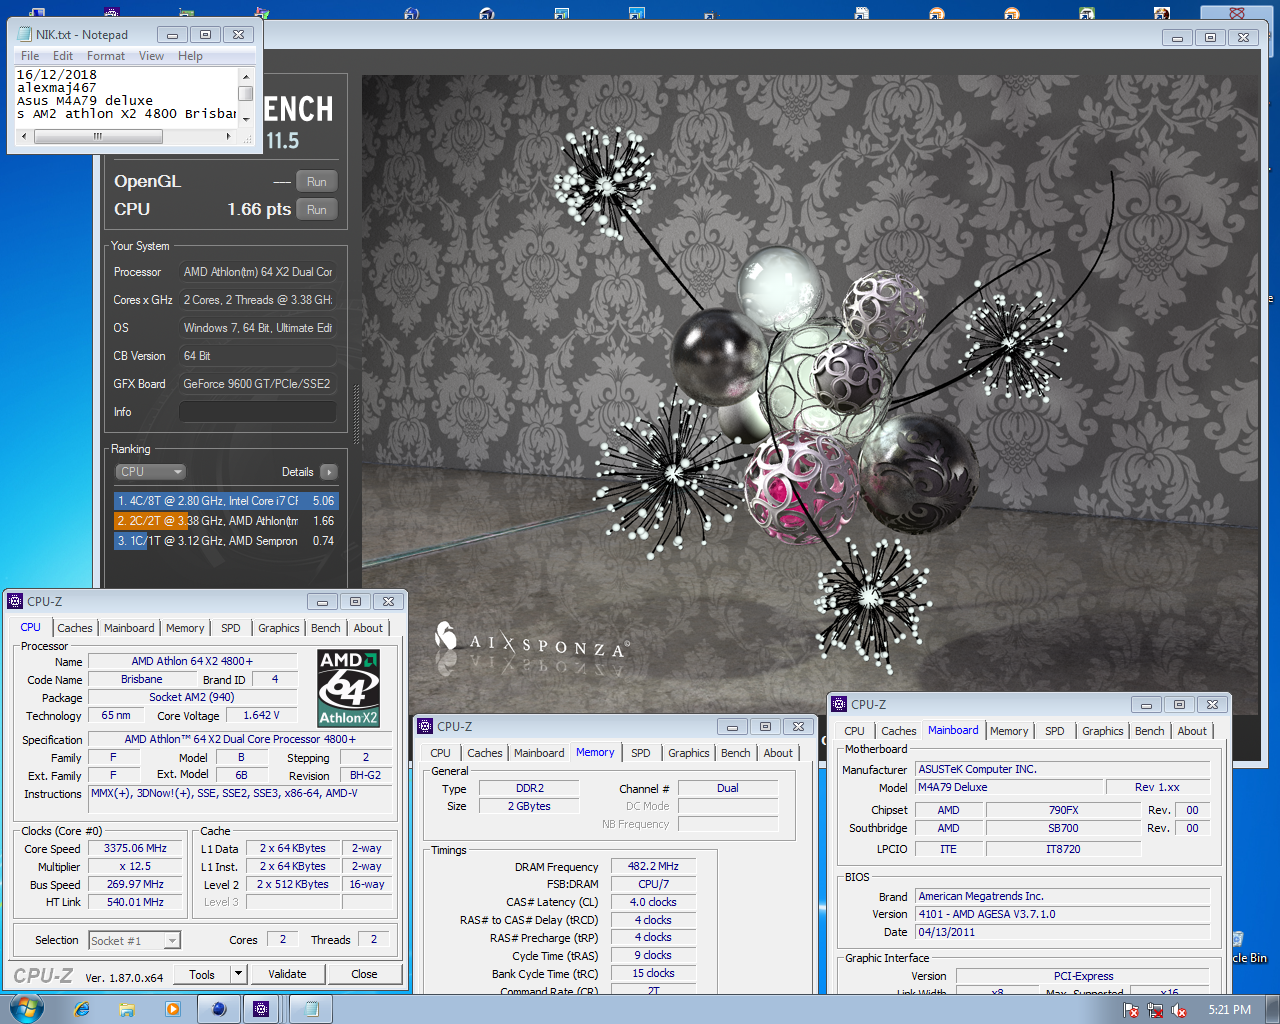Open CPU tab in middle Memory CPU-Z window
This screenshot has height=1024, width=1280.
click(440, 753)
